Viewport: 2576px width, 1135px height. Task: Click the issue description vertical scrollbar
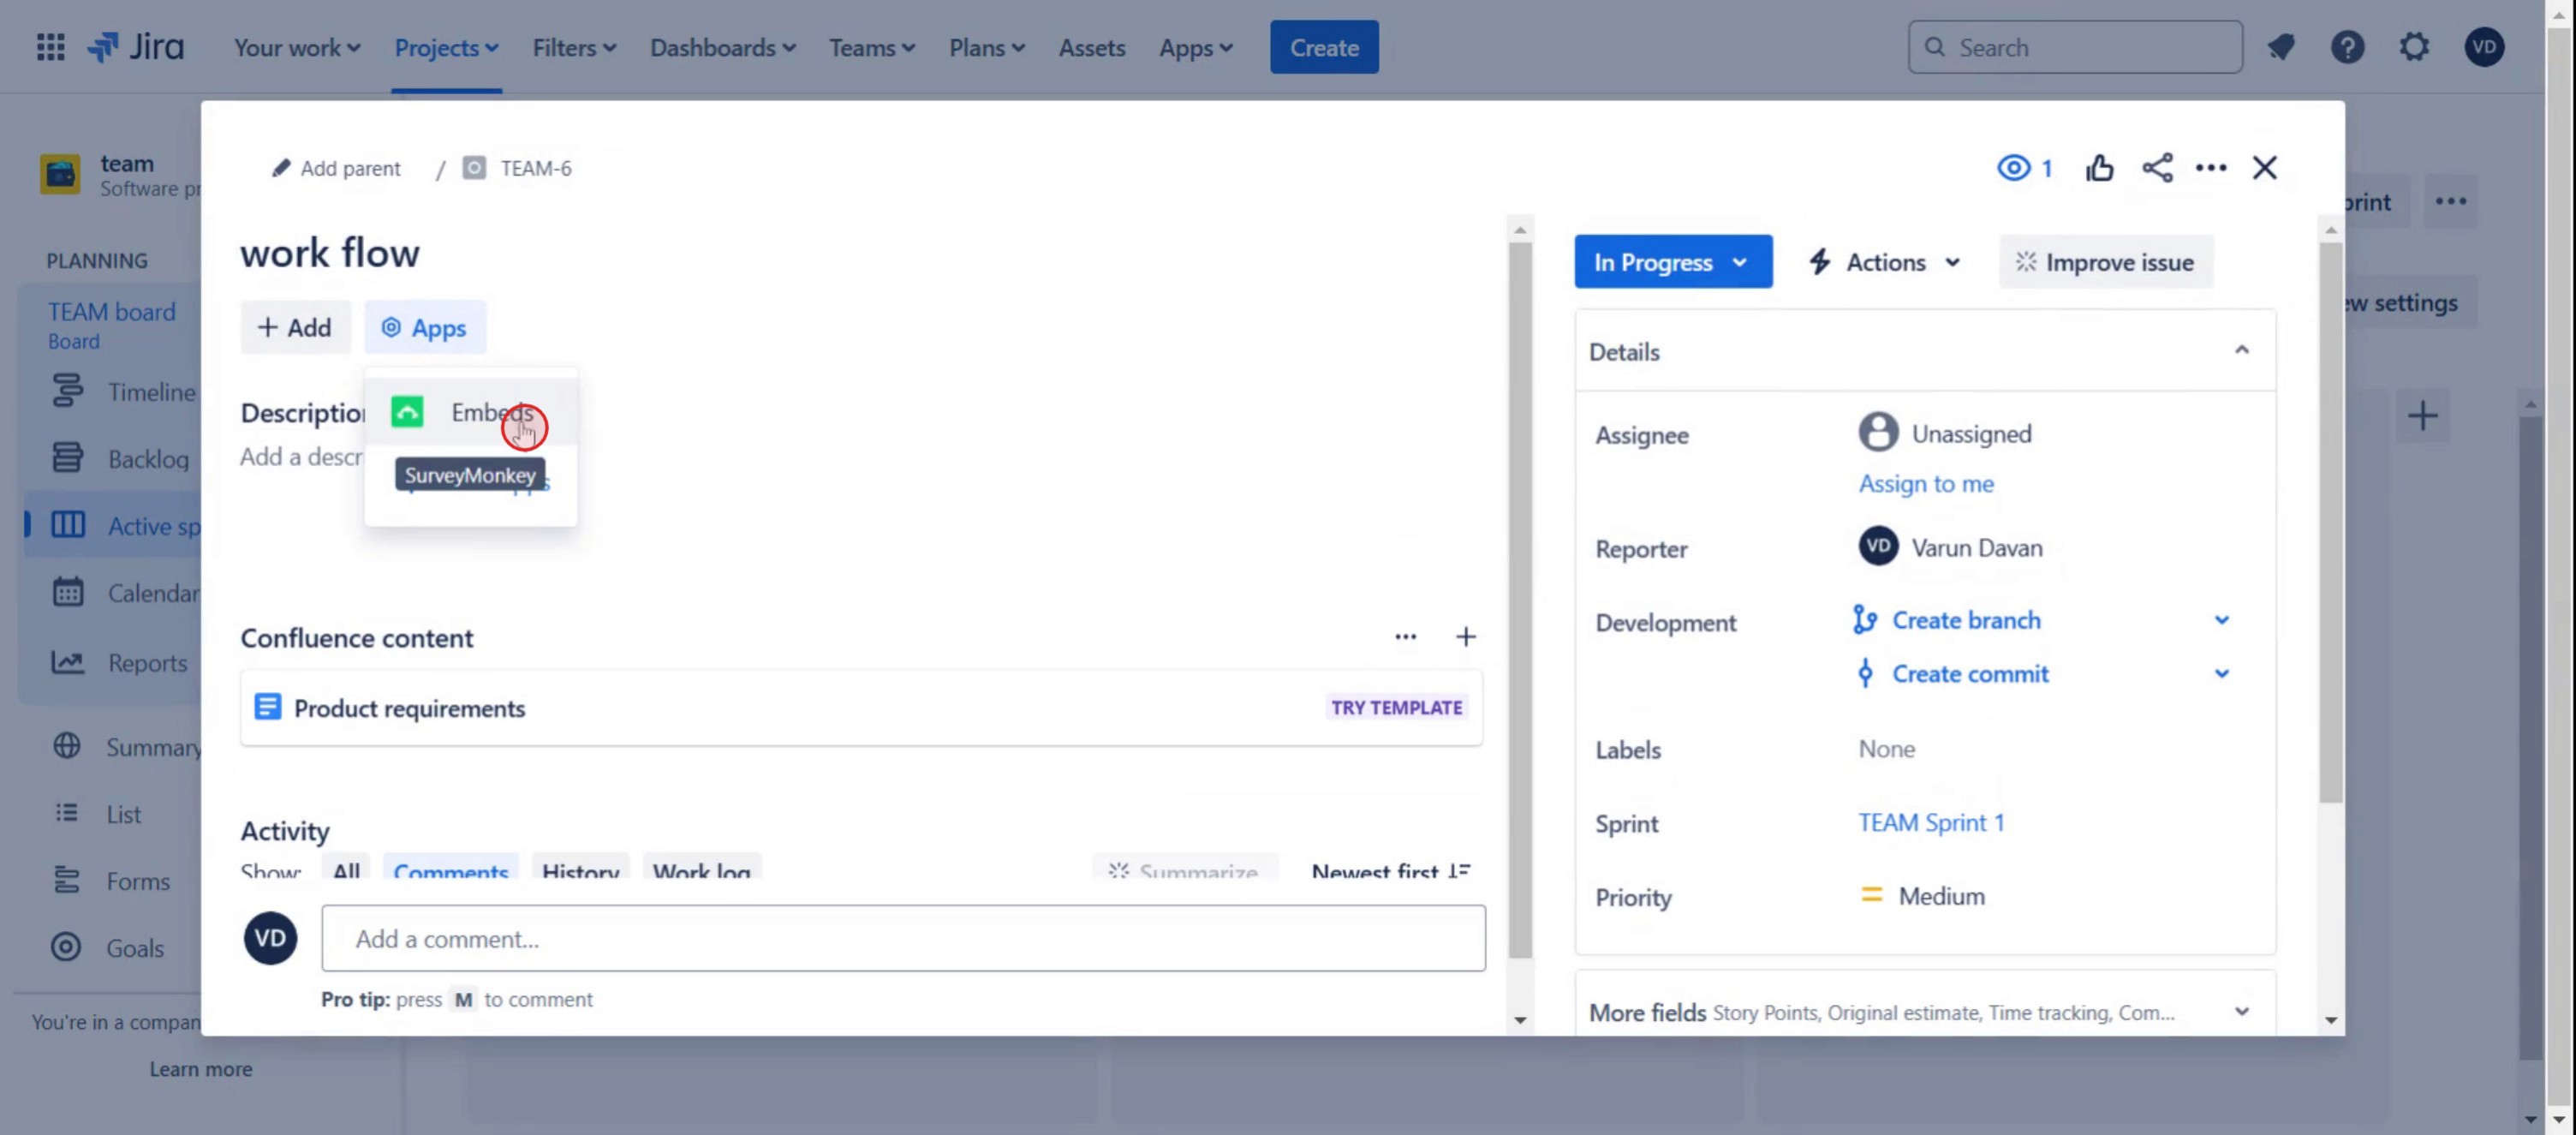[x=1520, y=600]
